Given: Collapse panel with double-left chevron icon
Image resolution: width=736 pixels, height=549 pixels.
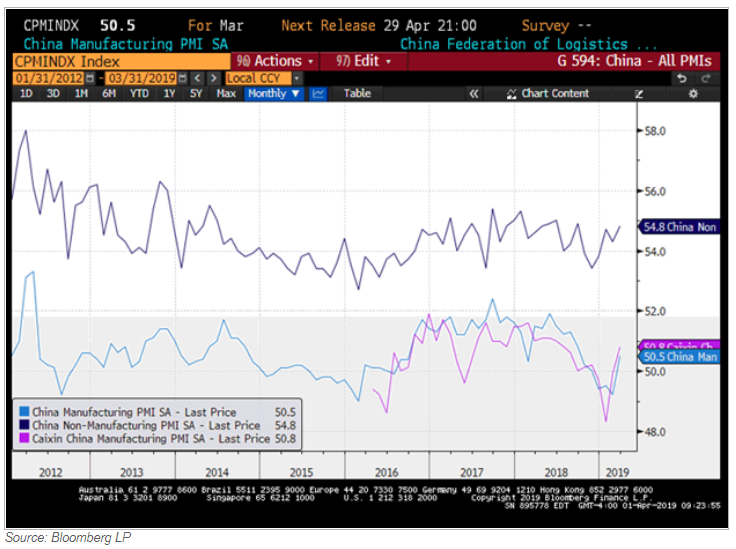Looking at the screenshot, I should click(474, 93).
